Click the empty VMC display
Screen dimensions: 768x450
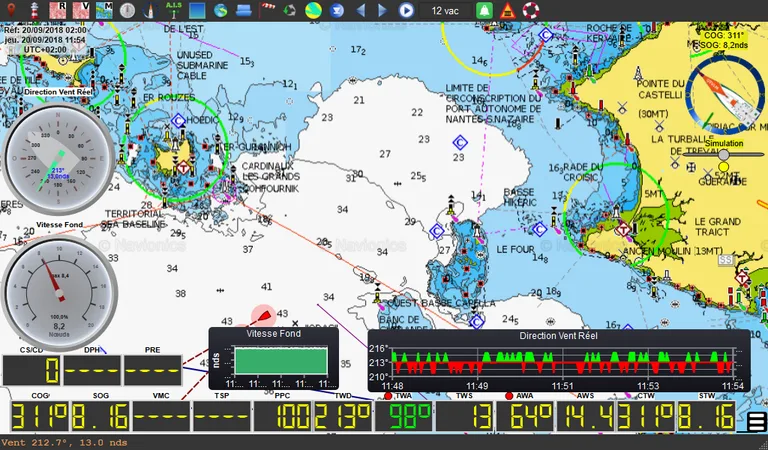tap(161, 417)
